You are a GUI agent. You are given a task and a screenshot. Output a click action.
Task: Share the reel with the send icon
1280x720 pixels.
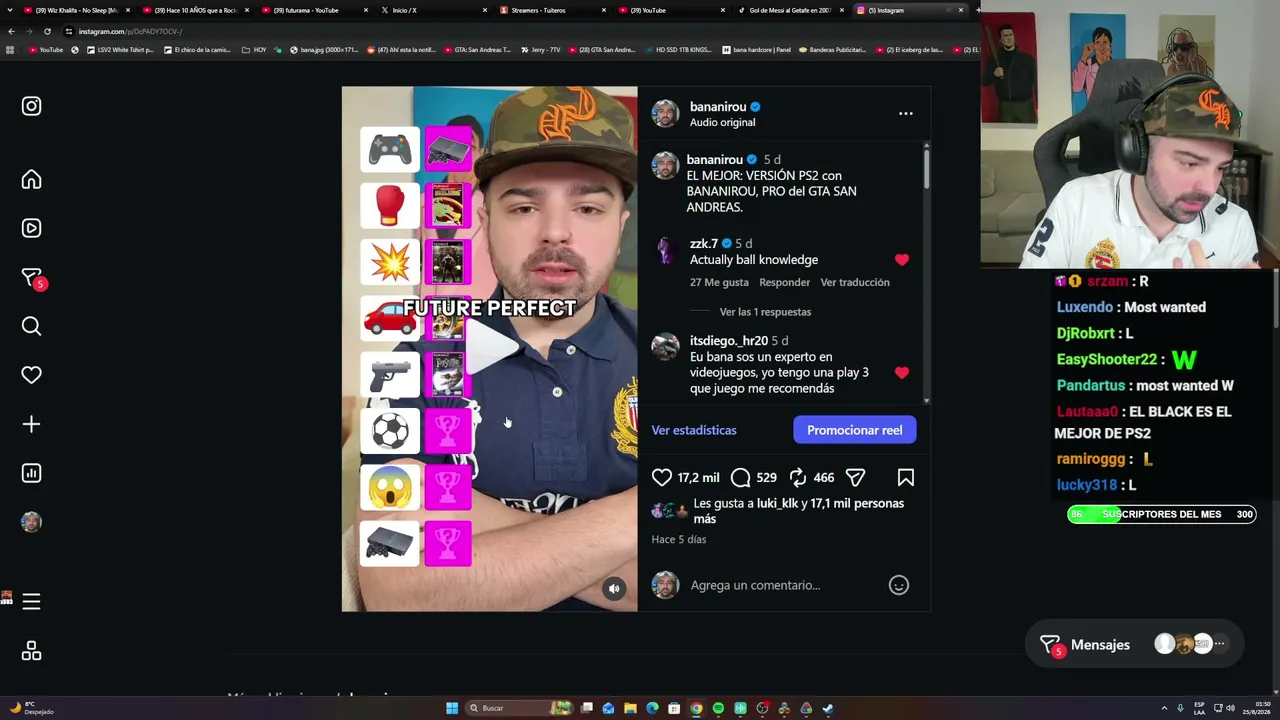coord(855,478)
